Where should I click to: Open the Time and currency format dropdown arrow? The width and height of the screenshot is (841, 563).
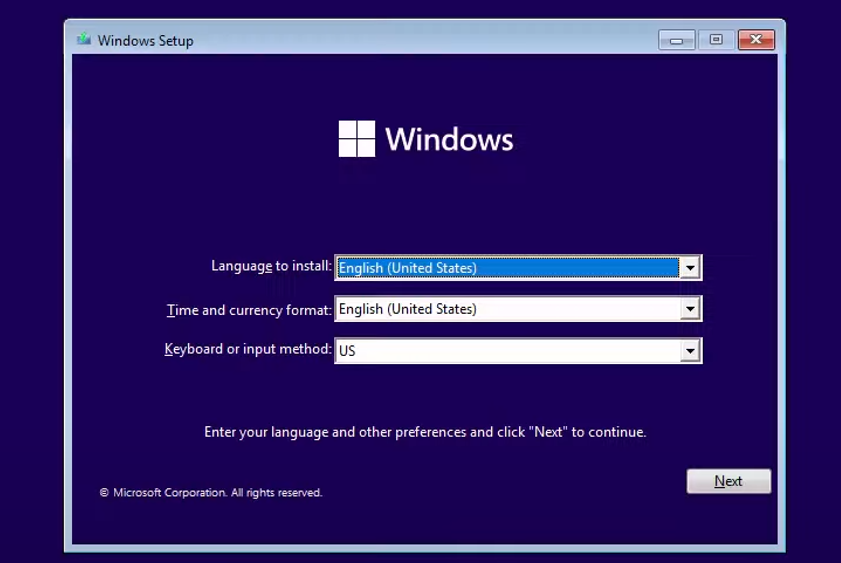coord(689,310)
